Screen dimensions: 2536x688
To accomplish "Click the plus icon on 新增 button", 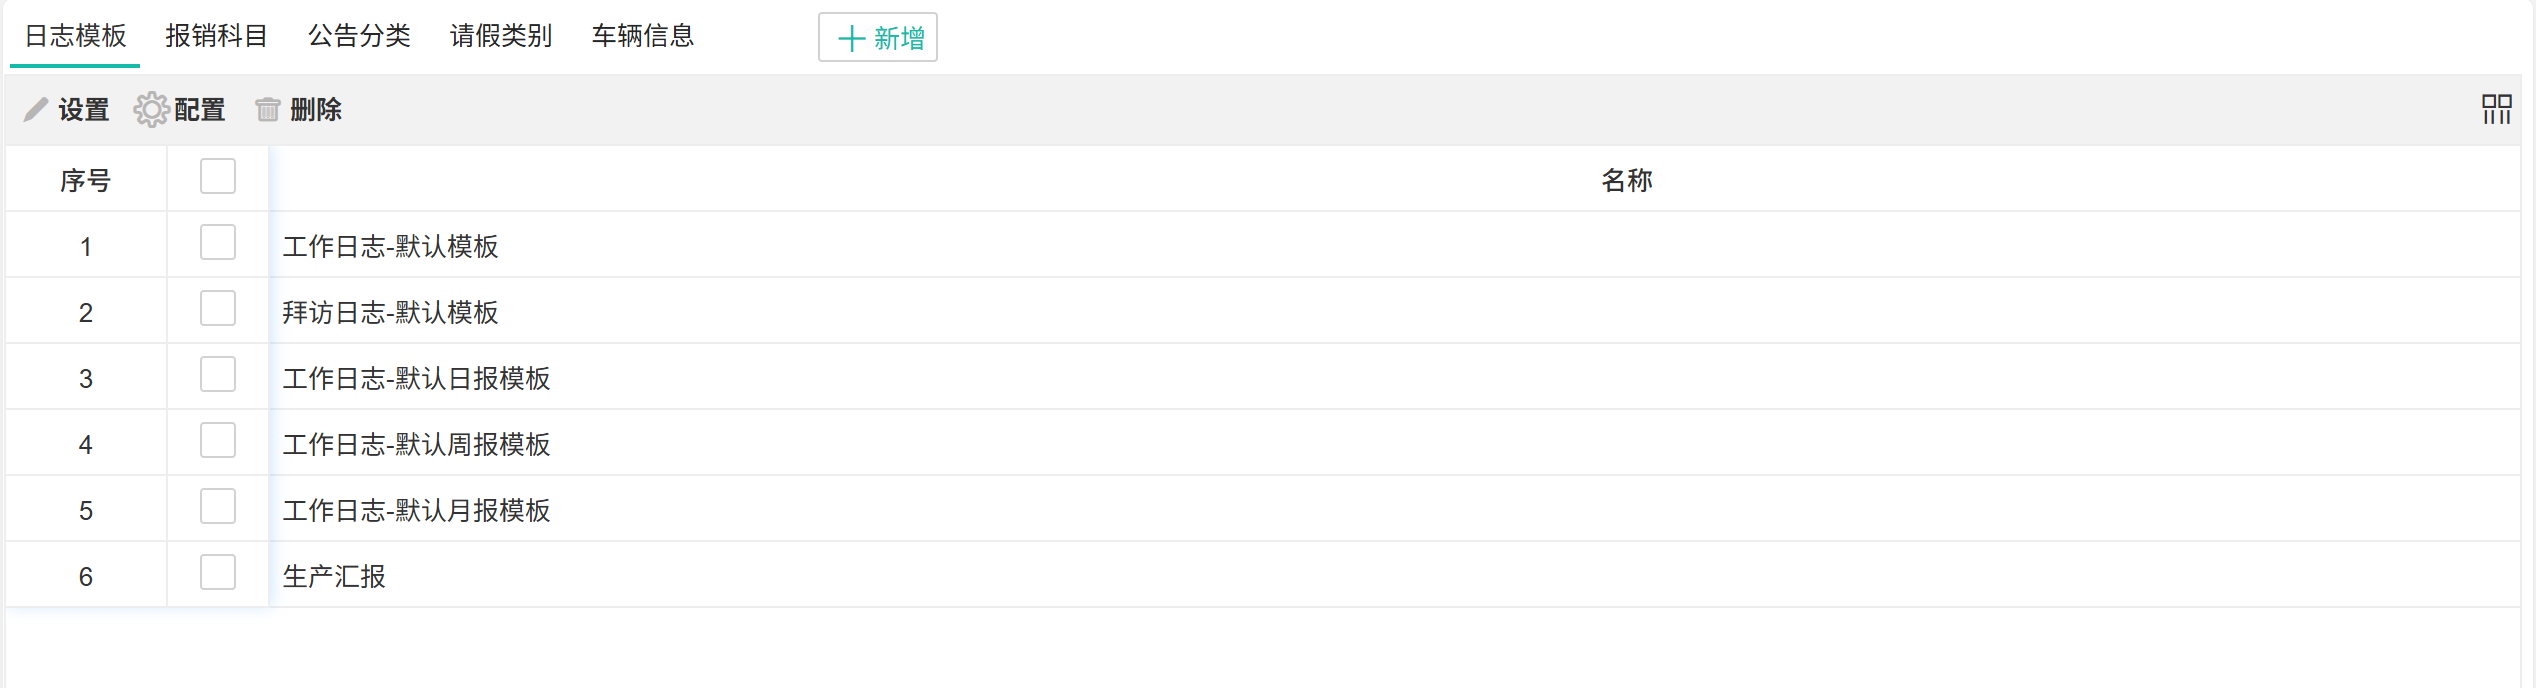I will click(x=851, y=39).
